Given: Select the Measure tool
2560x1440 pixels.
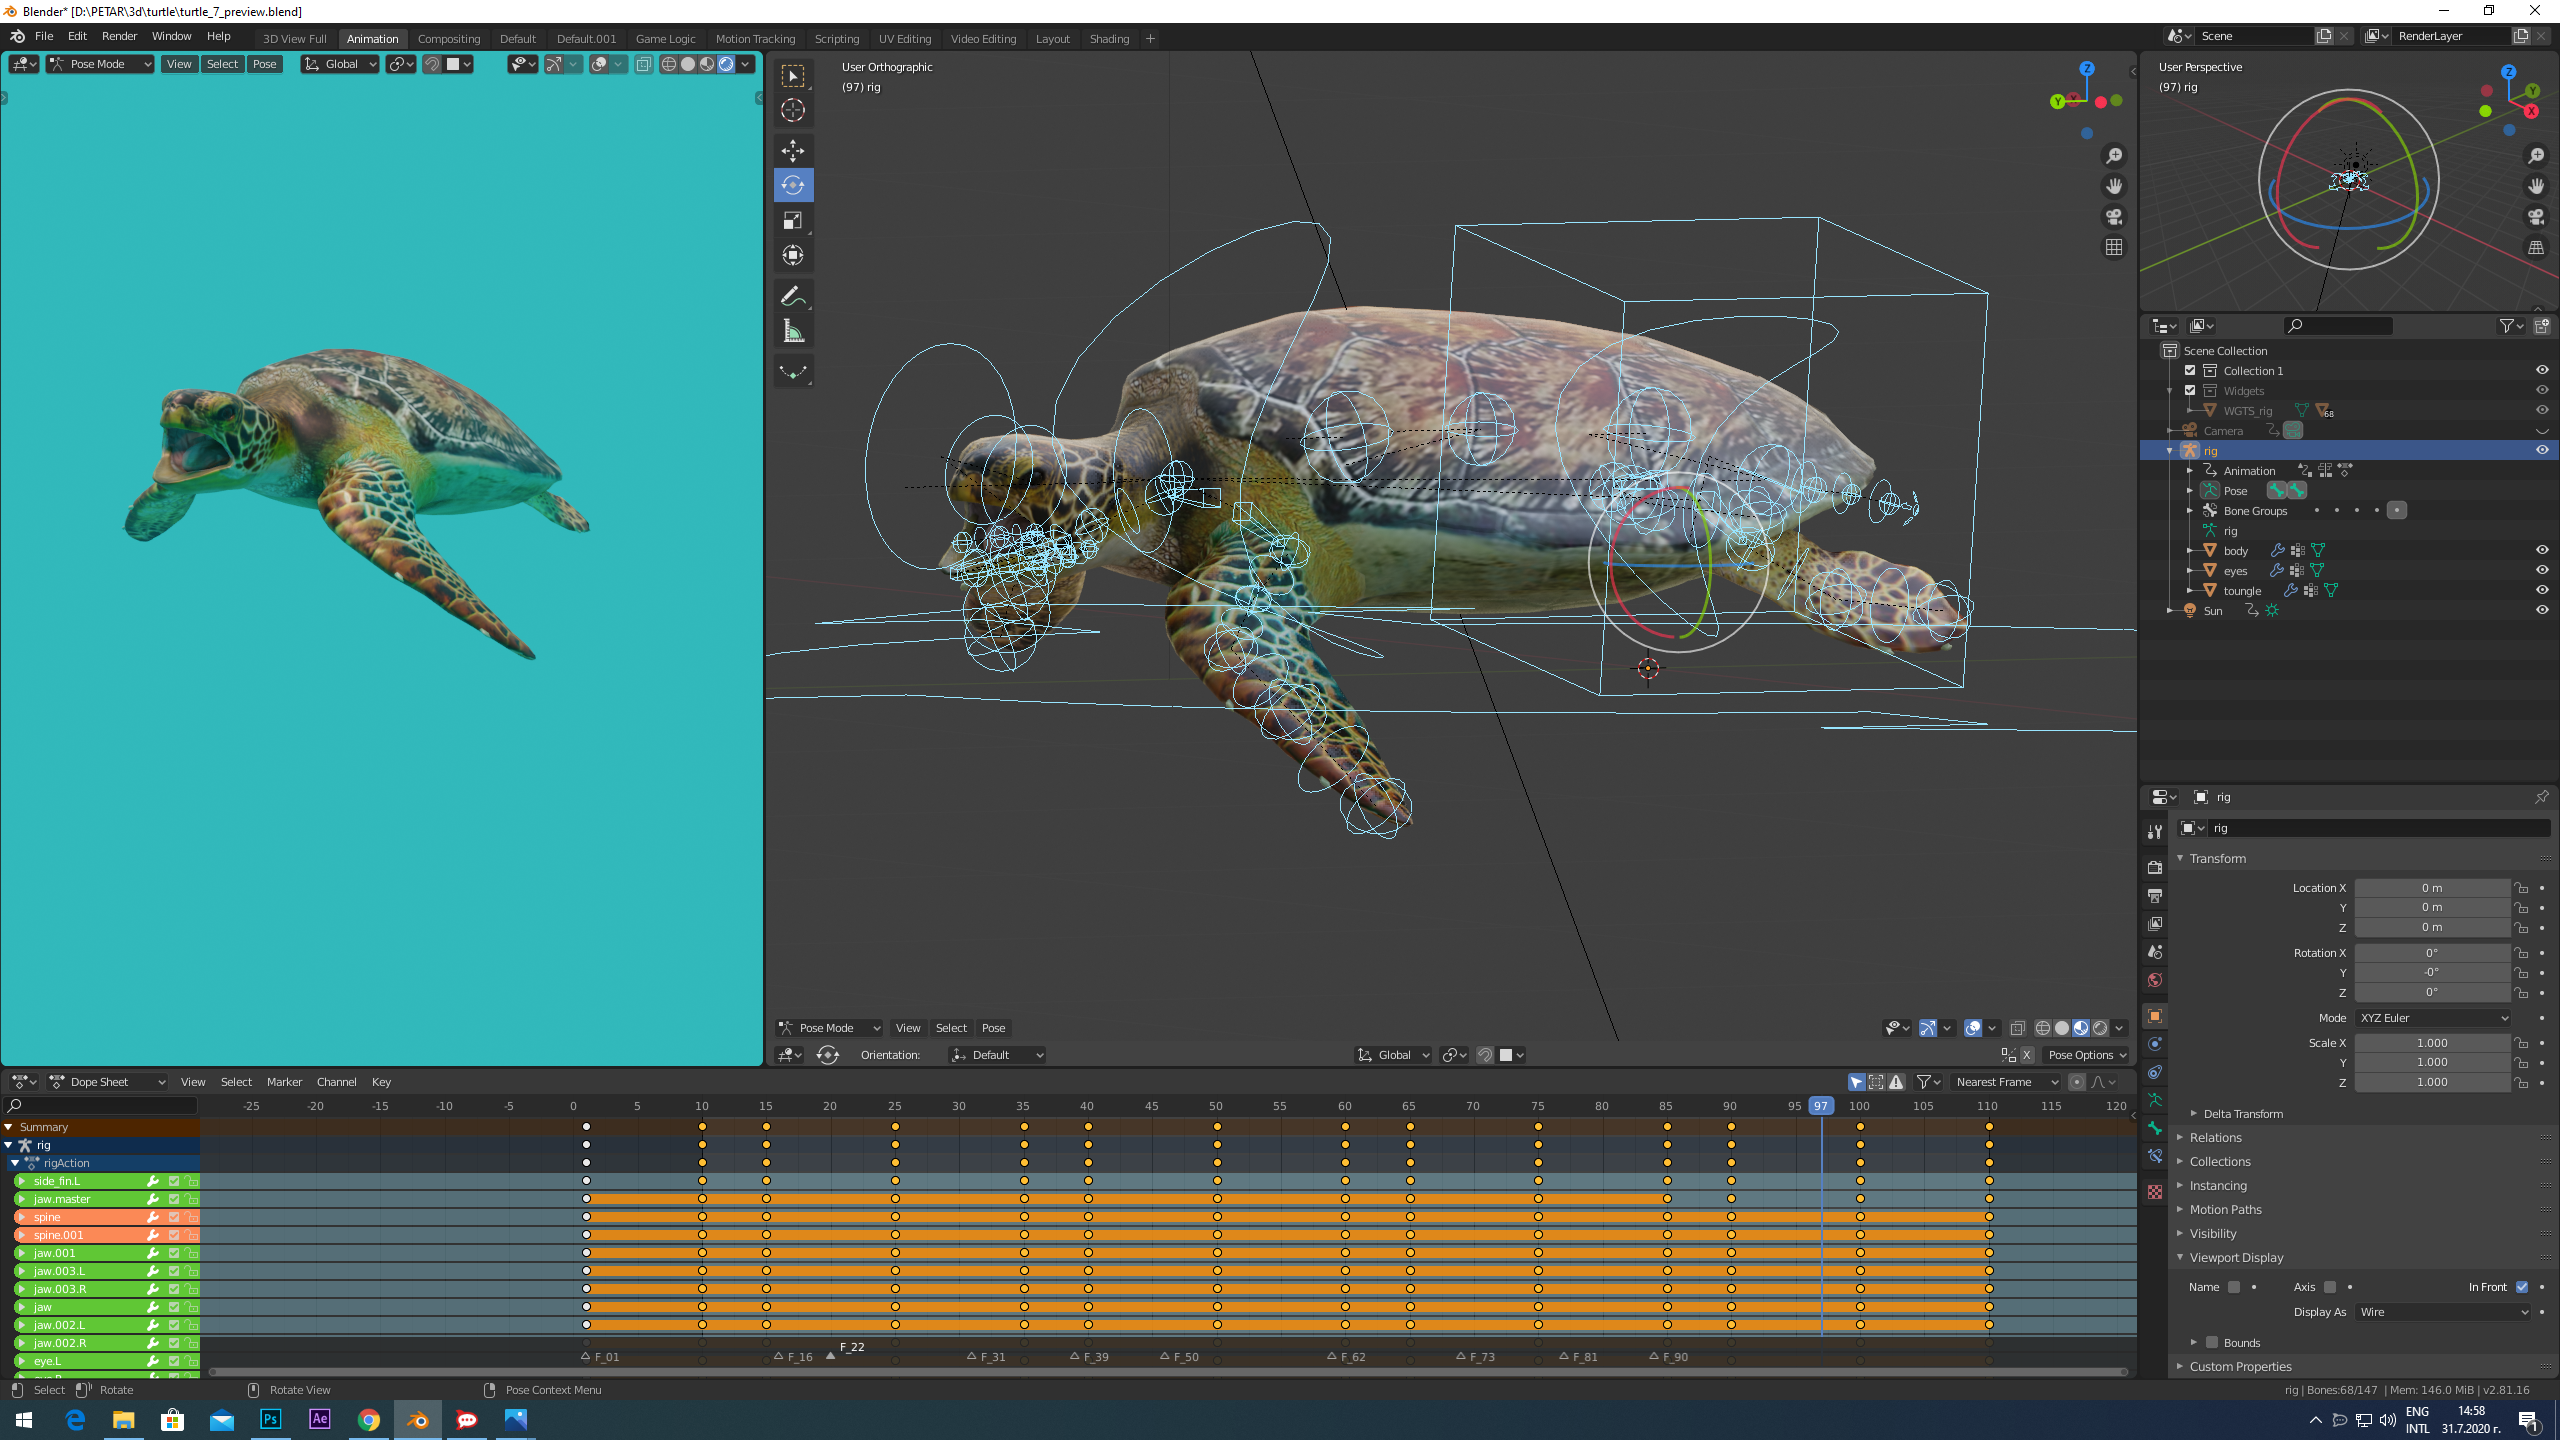Looking at the screenshot, I should (793, 329).
